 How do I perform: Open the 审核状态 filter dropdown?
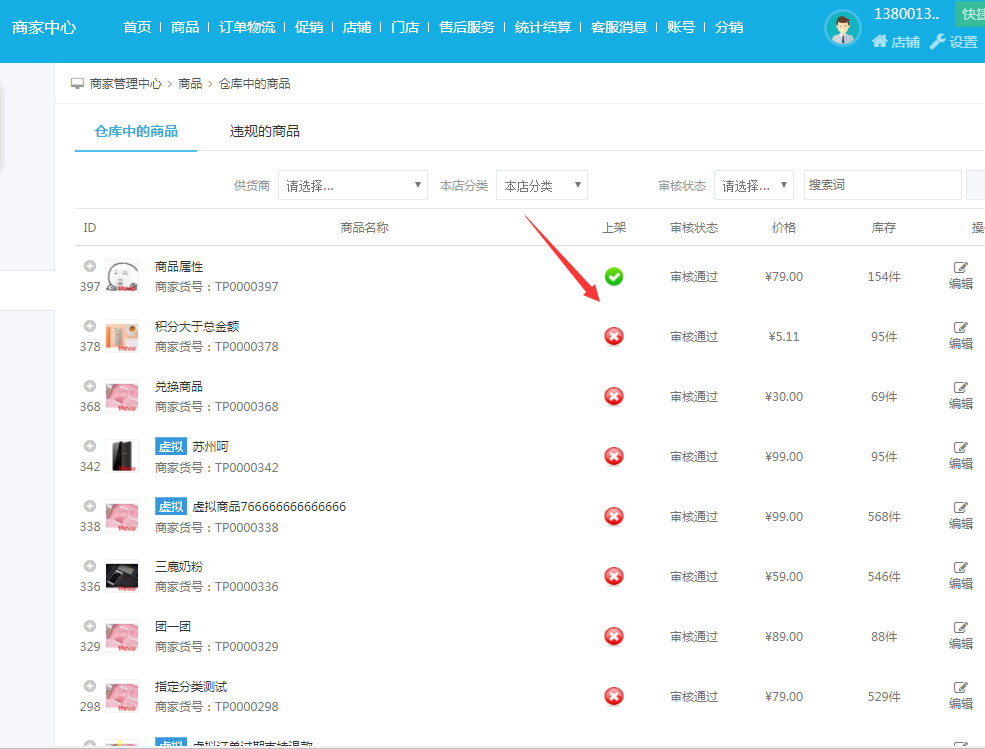pos(753,186)
